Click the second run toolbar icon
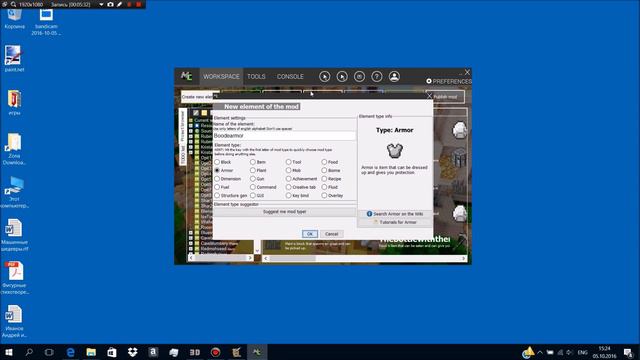 [342, 77]
